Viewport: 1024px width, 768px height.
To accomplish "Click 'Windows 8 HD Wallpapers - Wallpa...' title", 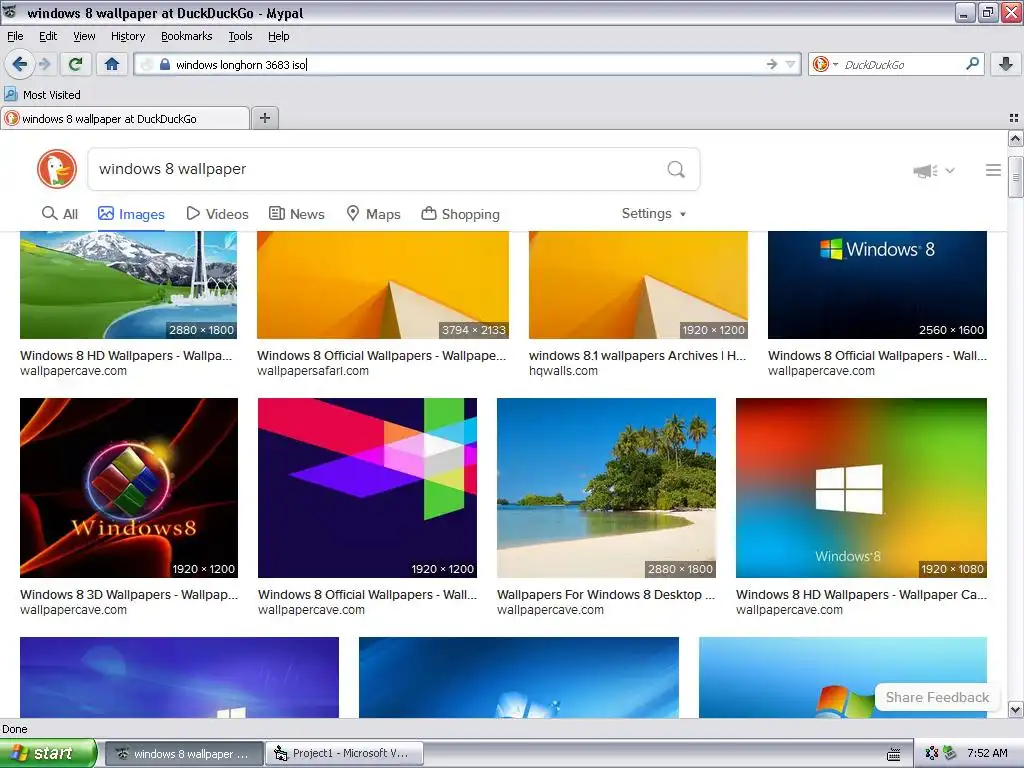I will 126,356.
